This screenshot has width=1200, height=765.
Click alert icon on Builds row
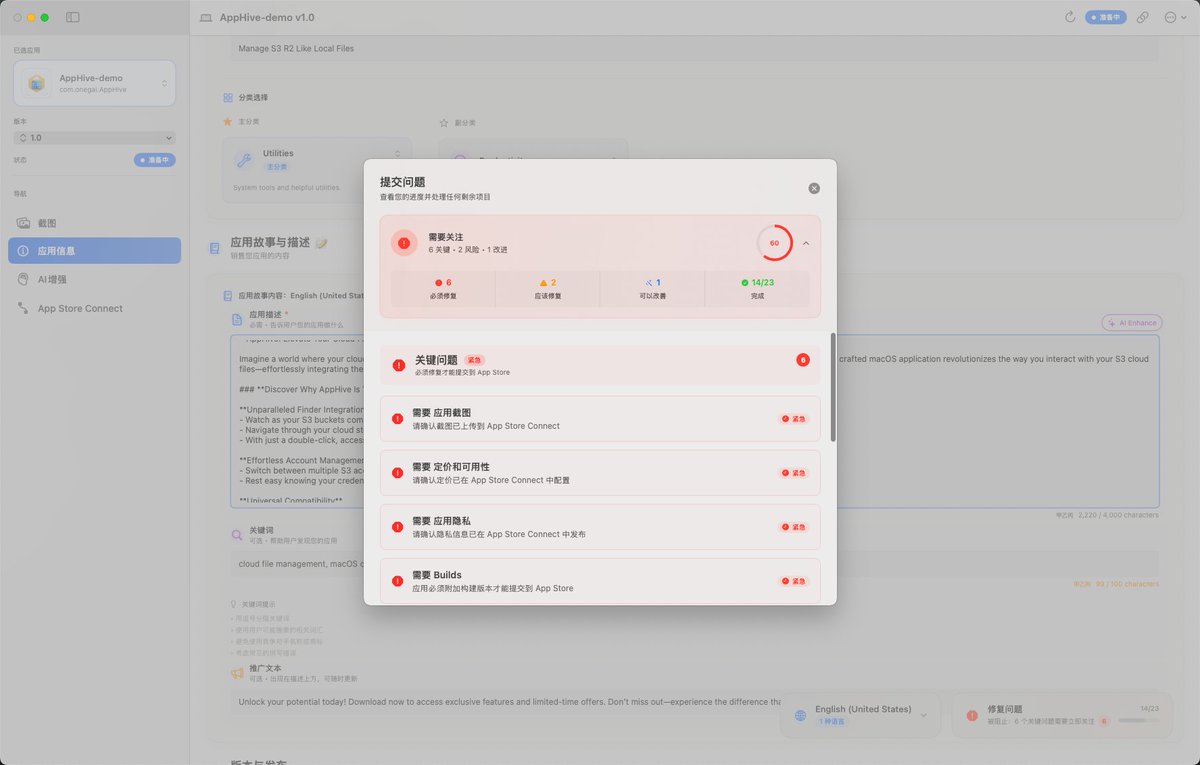click(398, 581)
